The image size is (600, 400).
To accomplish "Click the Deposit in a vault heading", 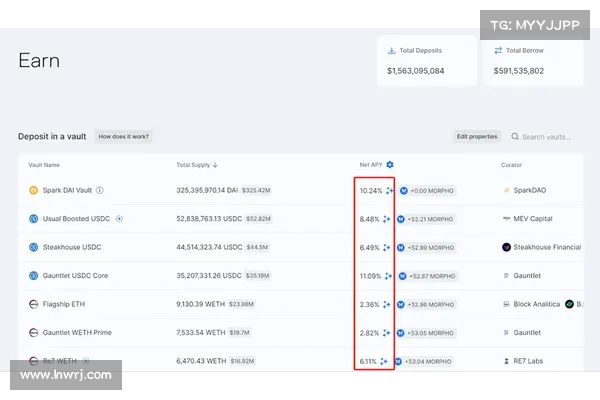I will click(x=52, y=137).
